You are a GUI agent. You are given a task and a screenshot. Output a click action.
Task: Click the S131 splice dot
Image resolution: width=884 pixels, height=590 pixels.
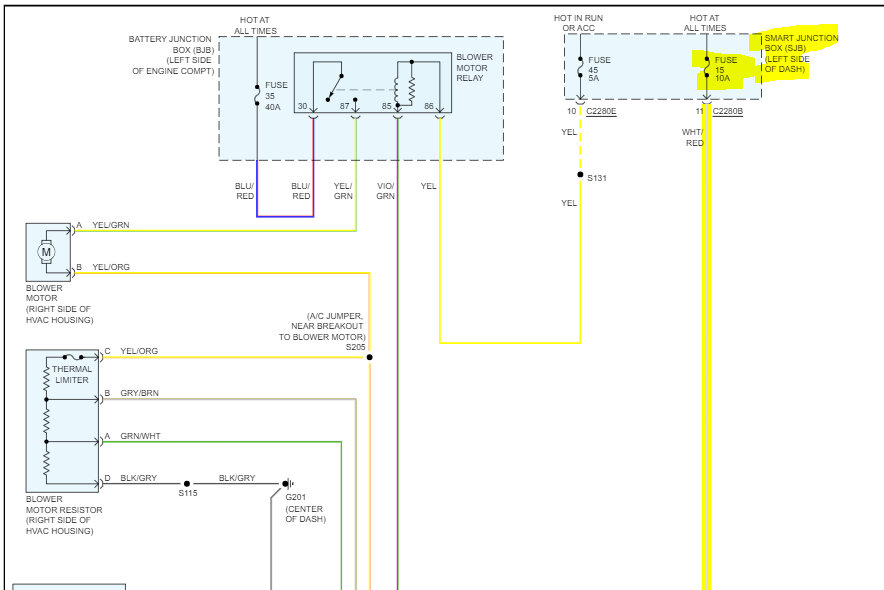pyautogui.click(x=580, y=175)
